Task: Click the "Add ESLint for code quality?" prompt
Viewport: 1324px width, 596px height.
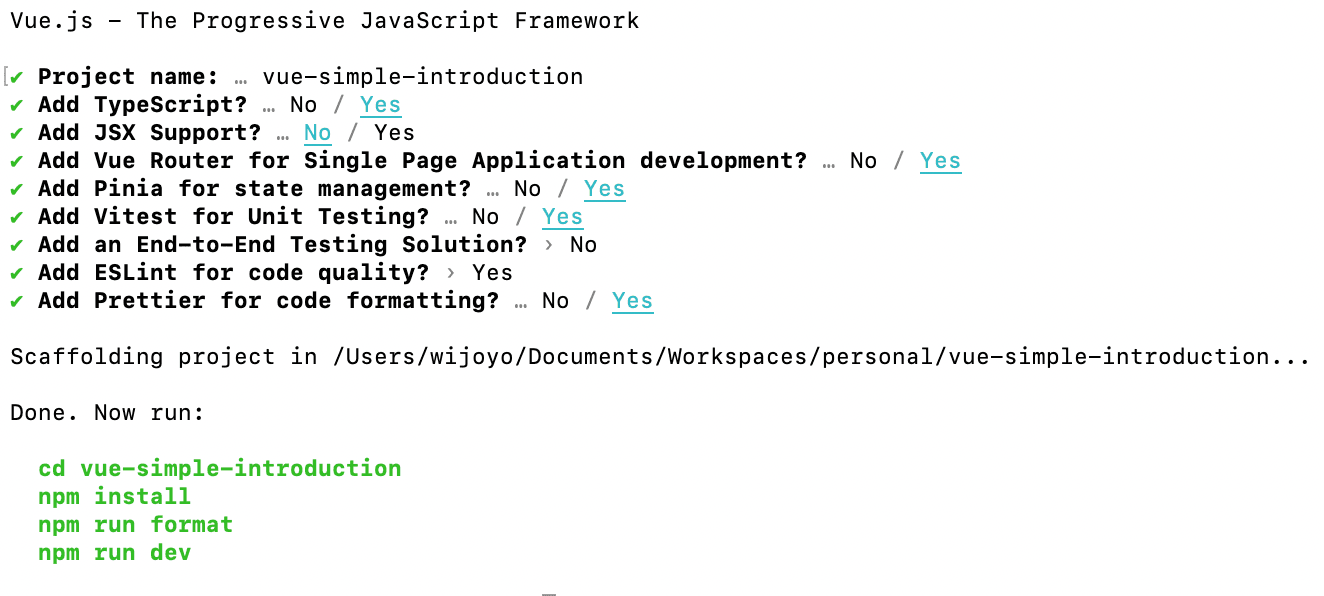Action: (x=233, y=273)
